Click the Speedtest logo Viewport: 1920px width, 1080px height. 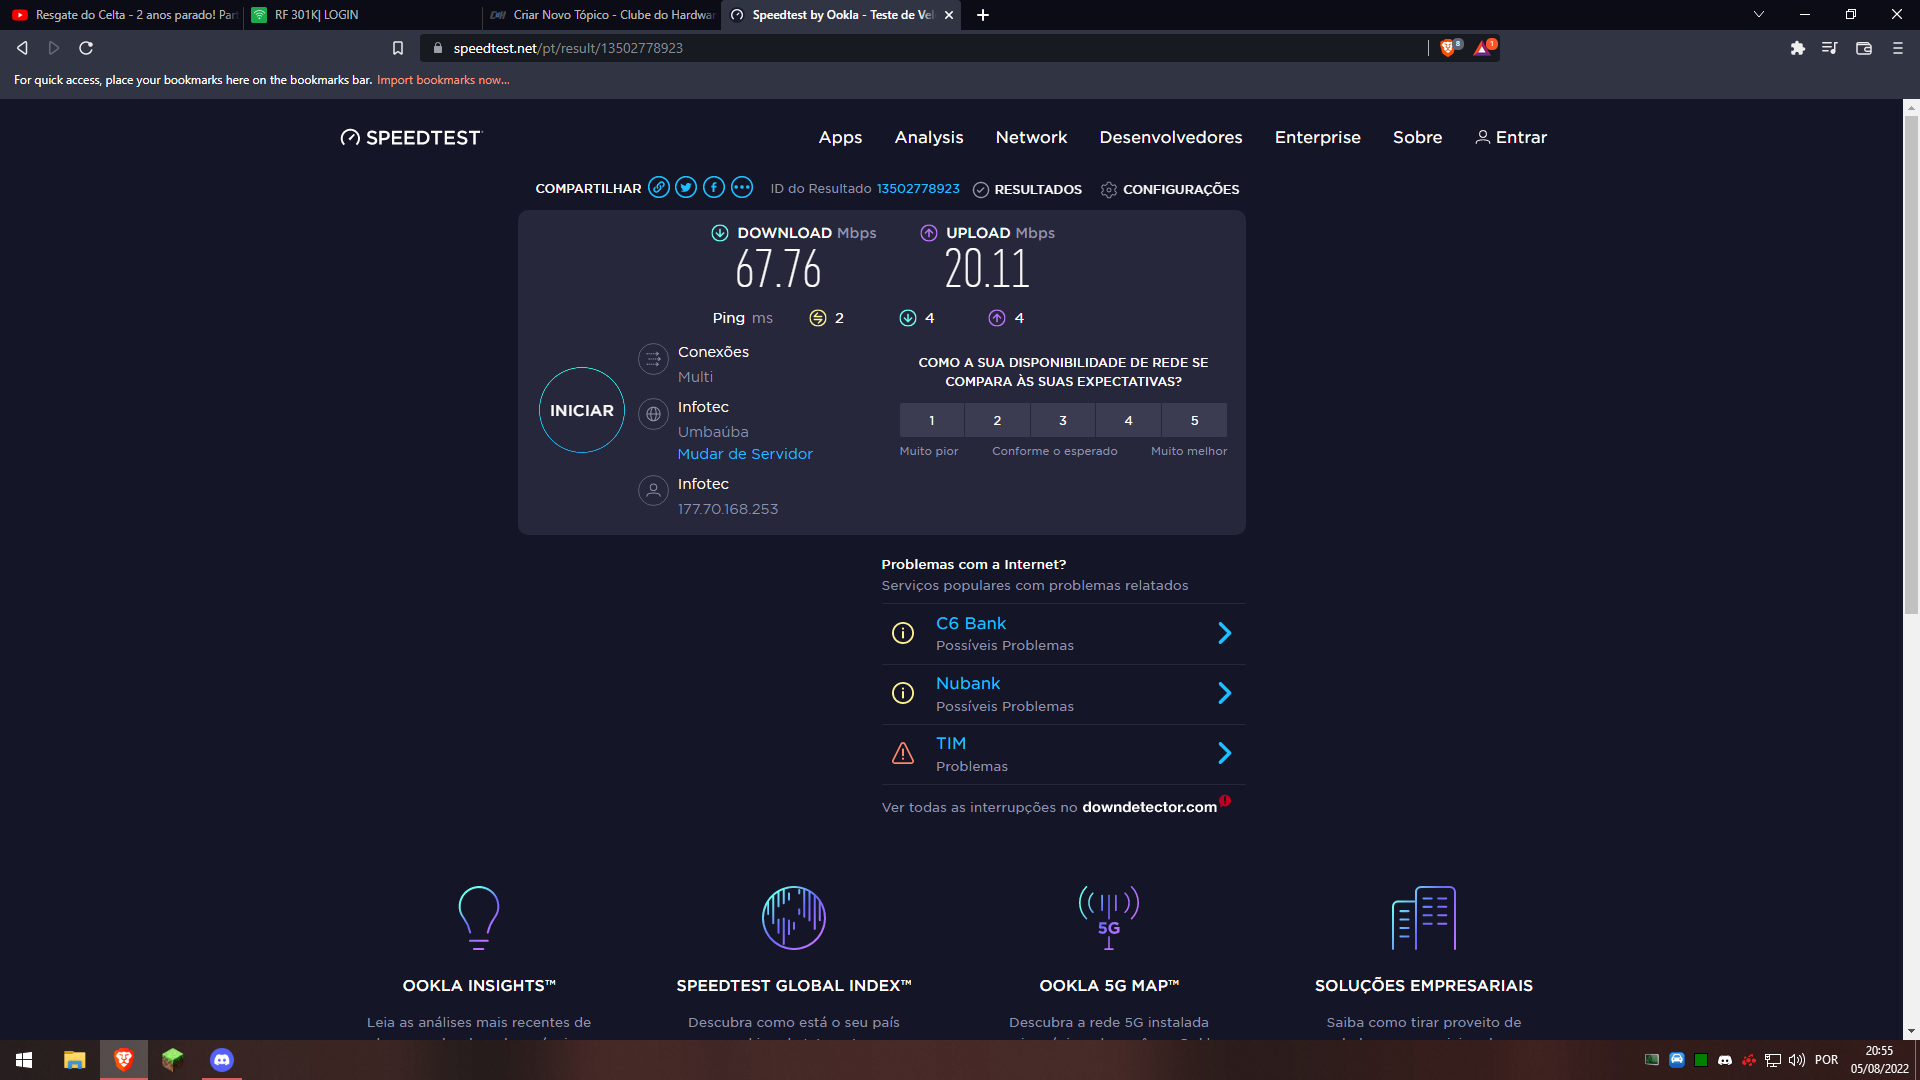pyautogui.click(x=411, y=138)
